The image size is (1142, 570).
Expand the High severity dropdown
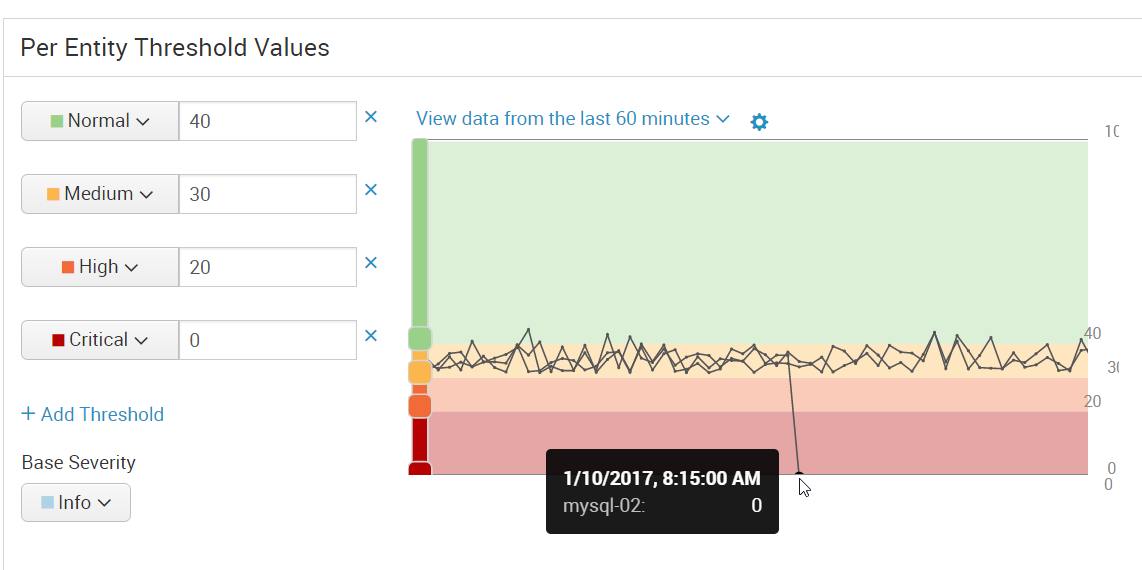[x=100, y=266]
